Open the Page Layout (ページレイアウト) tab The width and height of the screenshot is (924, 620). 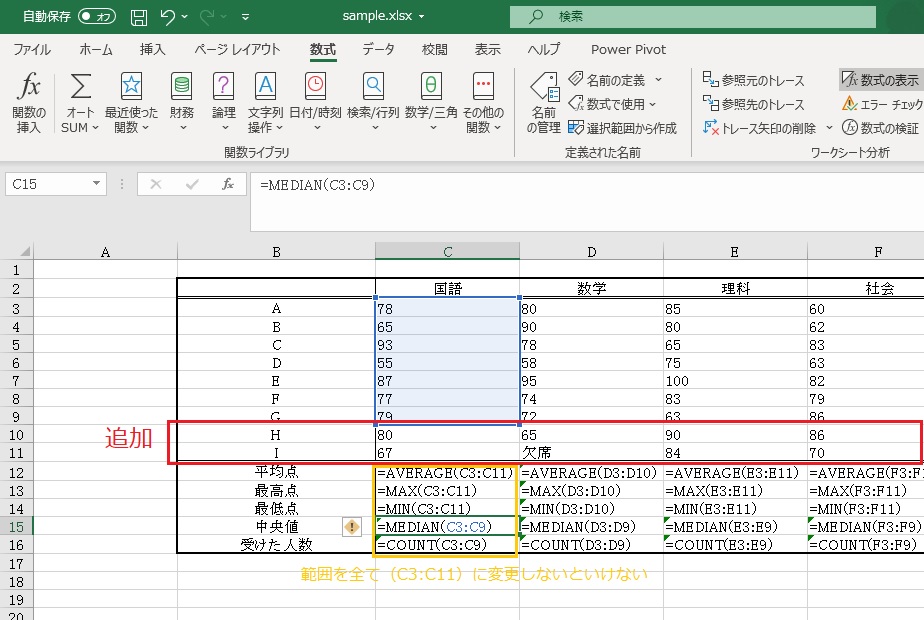point(237,49)
